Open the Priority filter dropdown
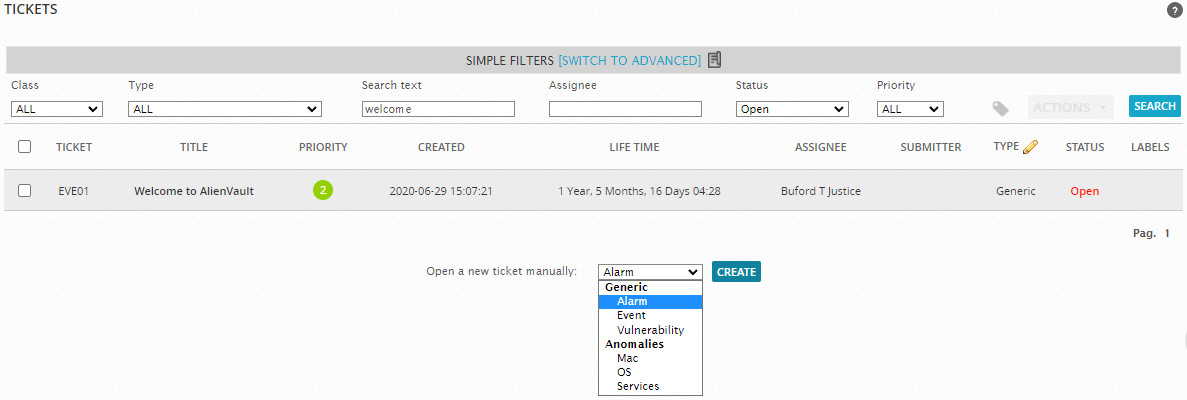Image resolution: width=1187 pixels, height=400 pixels. [910, 109]
